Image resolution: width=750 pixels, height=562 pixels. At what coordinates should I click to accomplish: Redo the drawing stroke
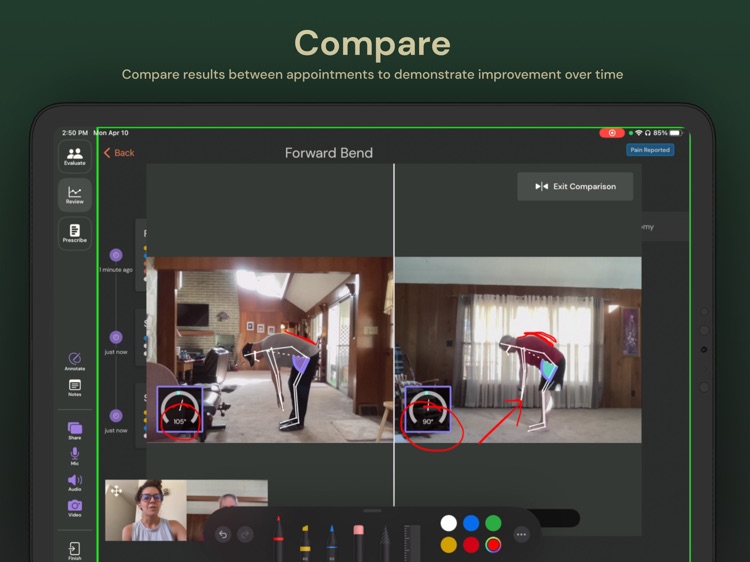click(245, 534)
